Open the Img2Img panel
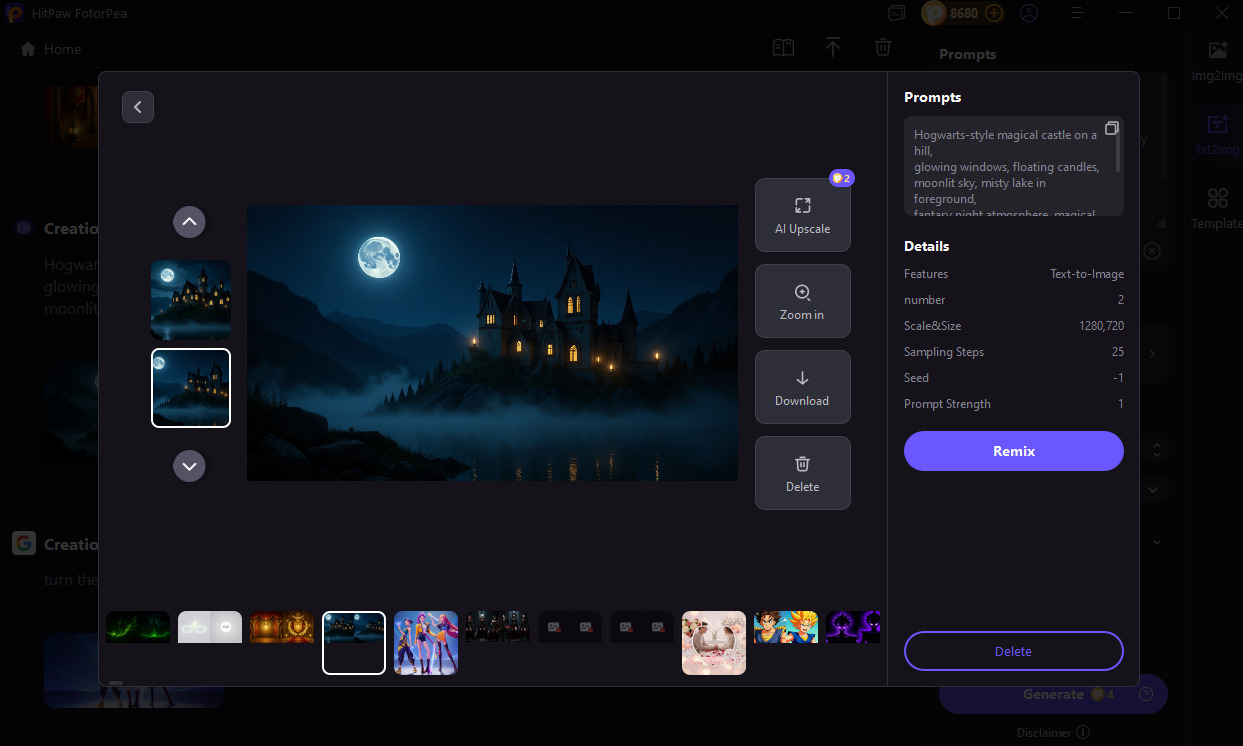 coord(1216,60)
